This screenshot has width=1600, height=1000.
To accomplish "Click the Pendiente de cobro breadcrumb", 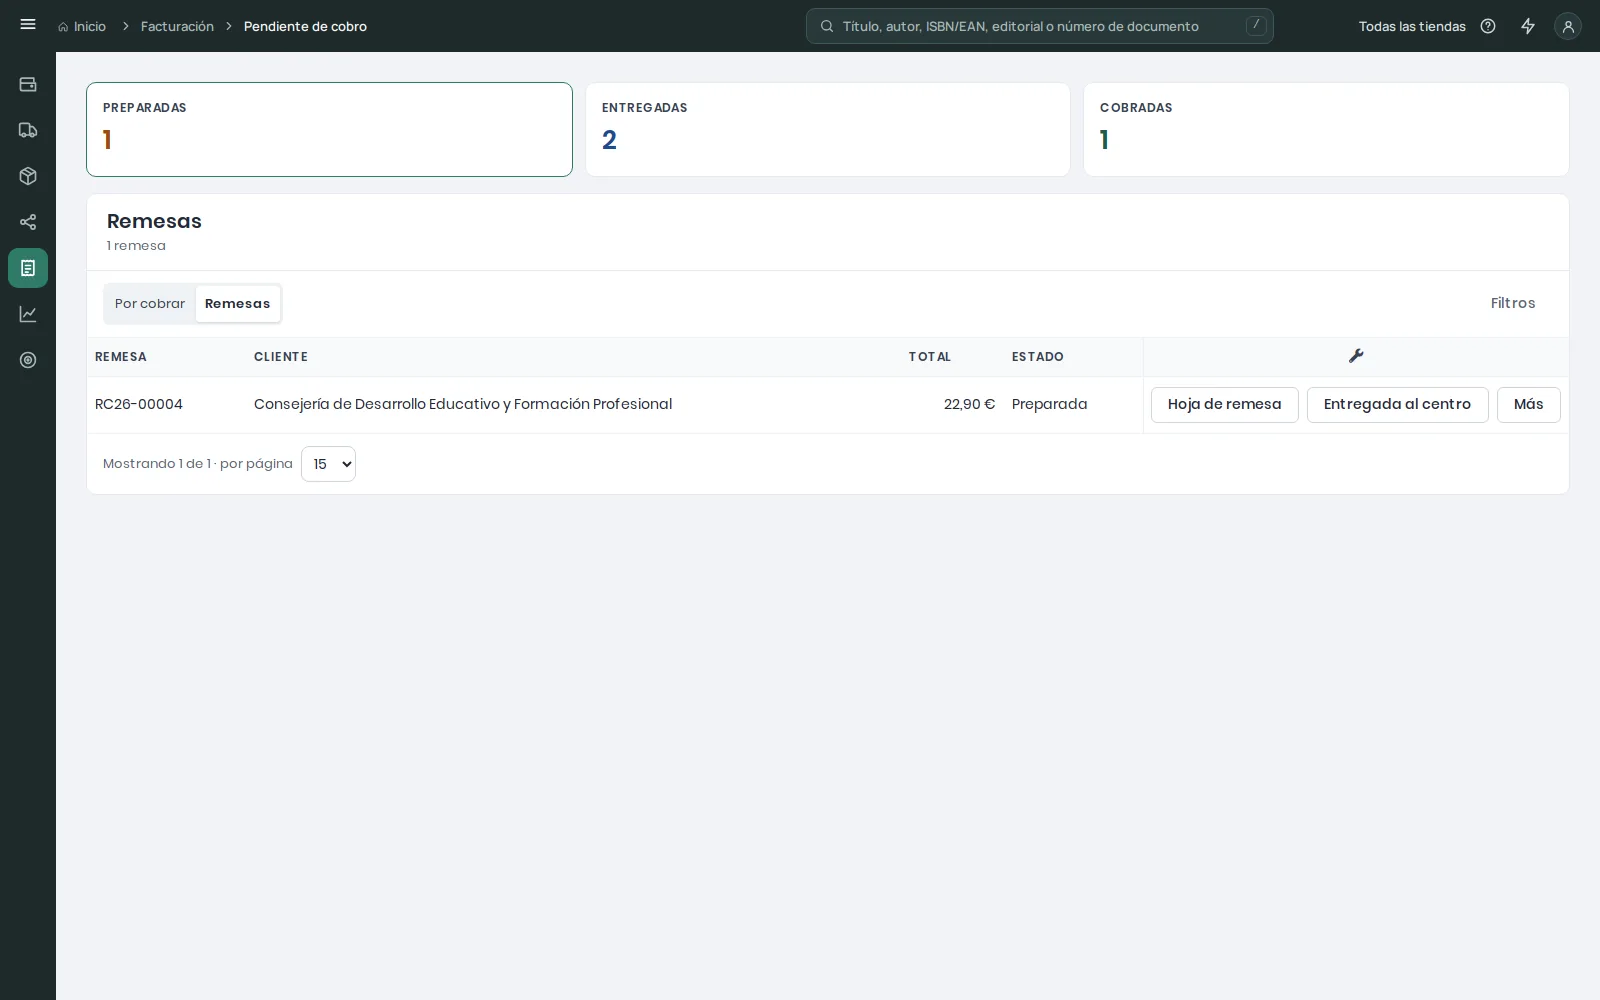I will (x=305, y=26).
